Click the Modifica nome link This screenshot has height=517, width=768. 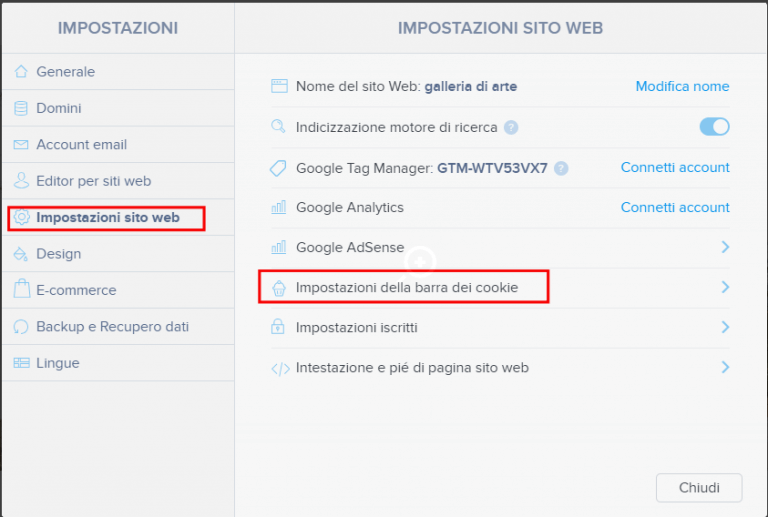click(682, 86)
